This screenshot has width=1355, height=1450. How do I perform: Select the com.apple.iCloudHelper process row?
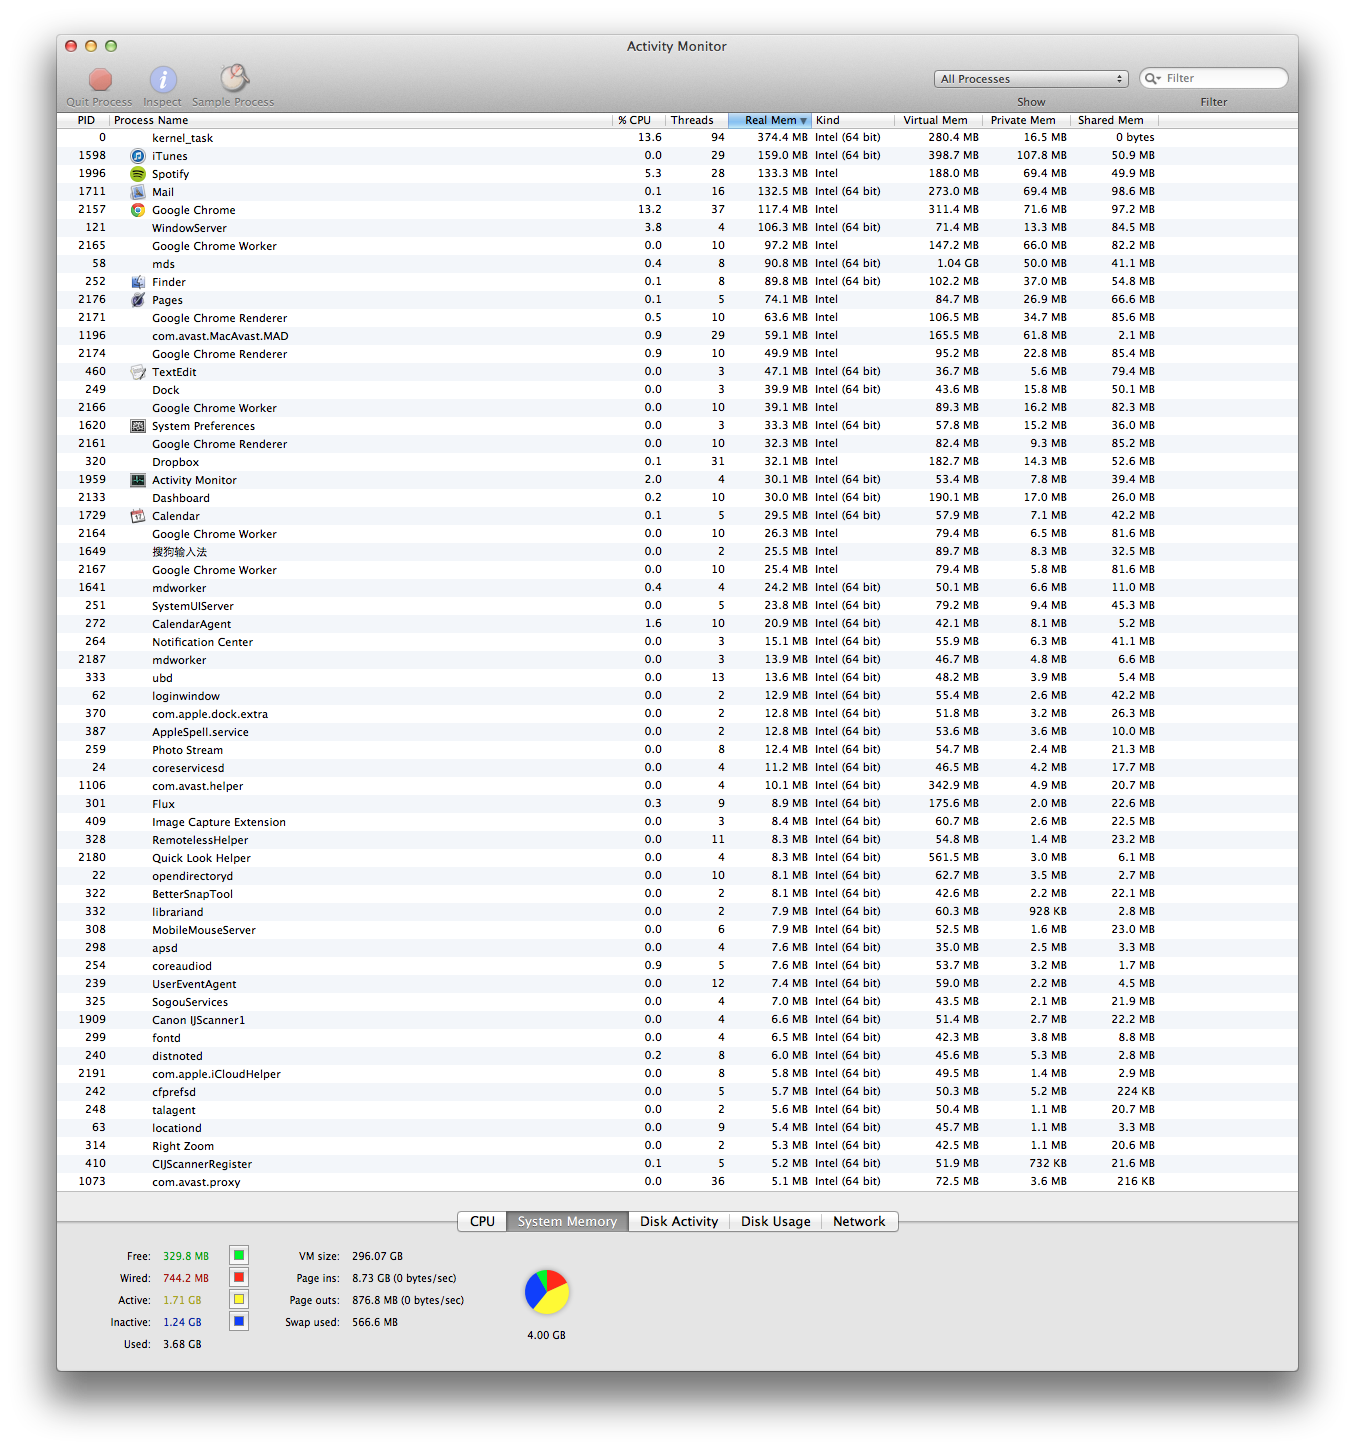(x=678, y=1074)
